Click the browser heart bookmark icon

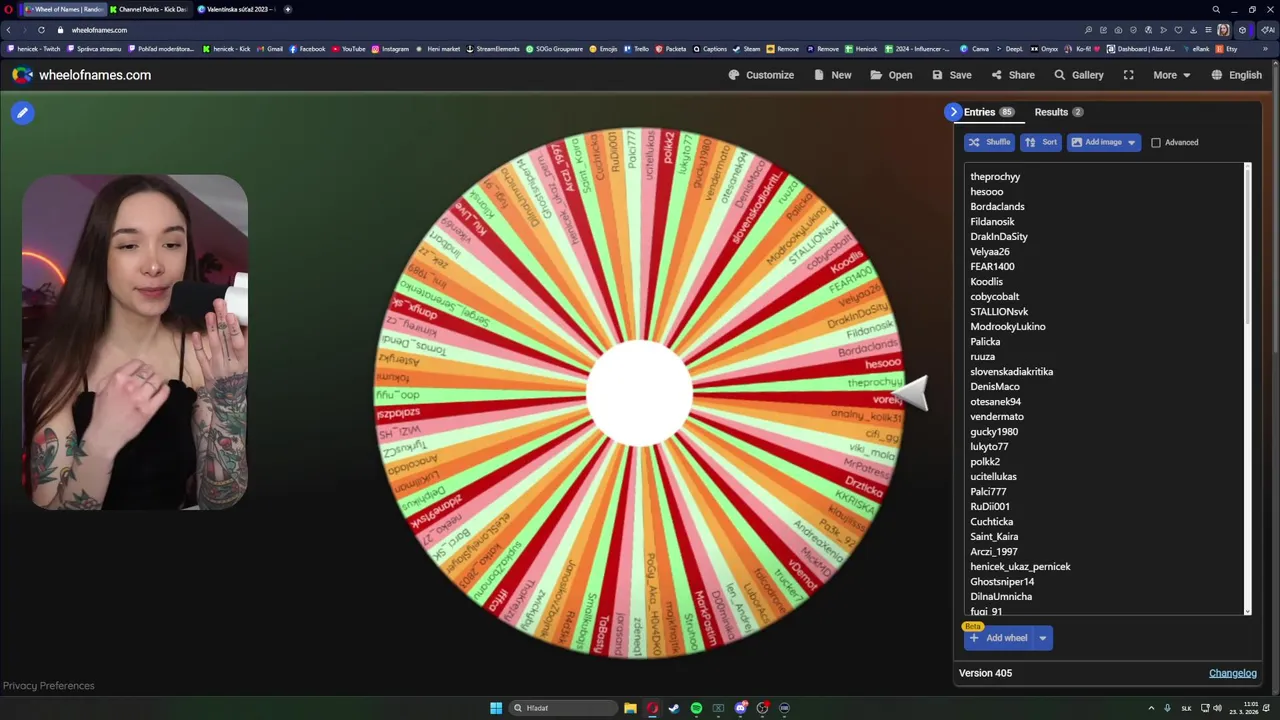click(1179, 30)
